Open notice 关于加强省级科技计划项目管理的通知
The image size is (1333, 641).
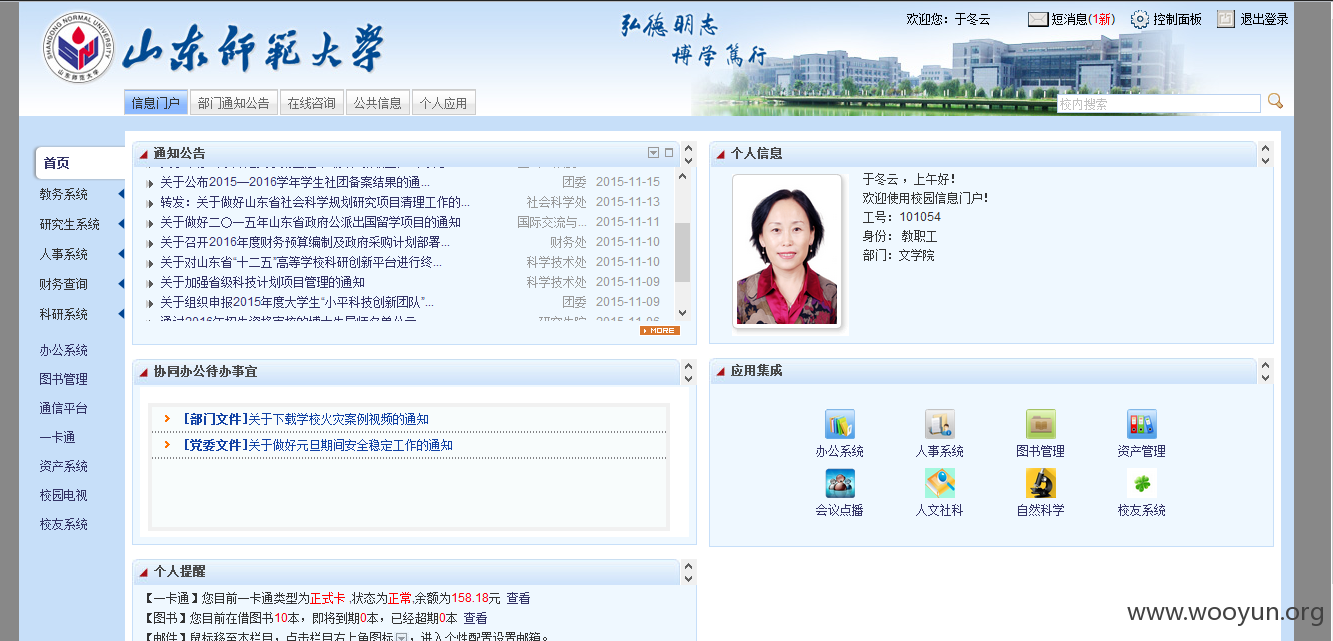262,282
